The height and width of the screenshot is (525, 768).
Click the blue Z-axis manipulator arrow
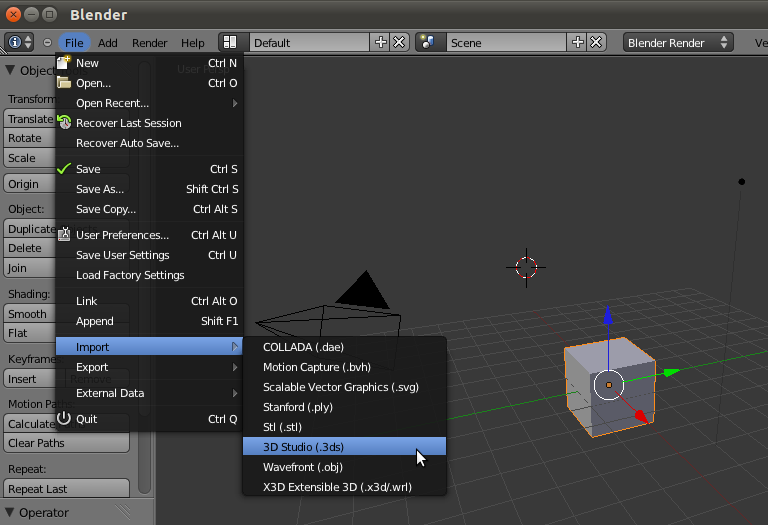click(x=608, y=315)
